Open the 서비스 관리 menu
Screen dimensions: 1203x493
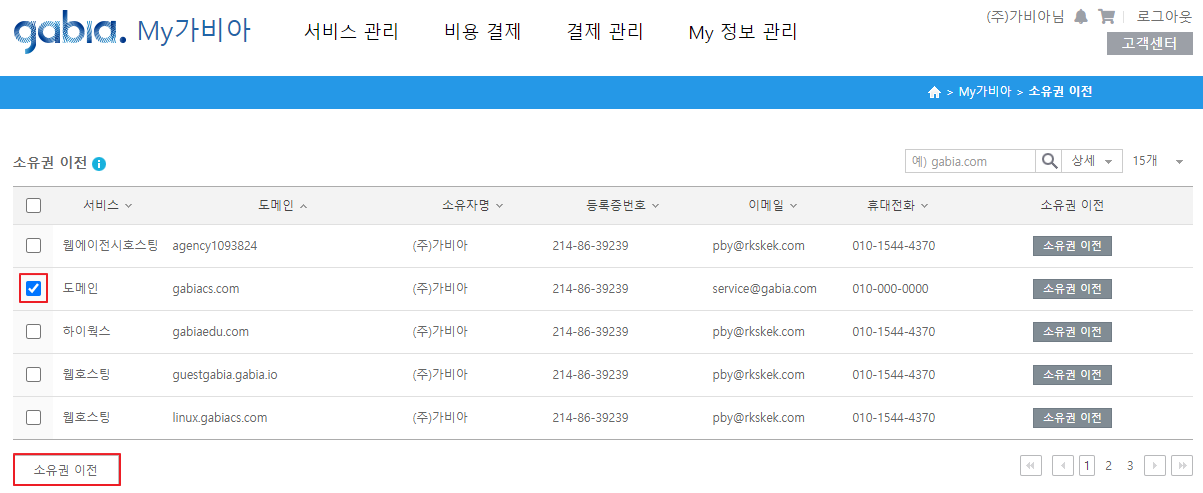tap(351, 32)
